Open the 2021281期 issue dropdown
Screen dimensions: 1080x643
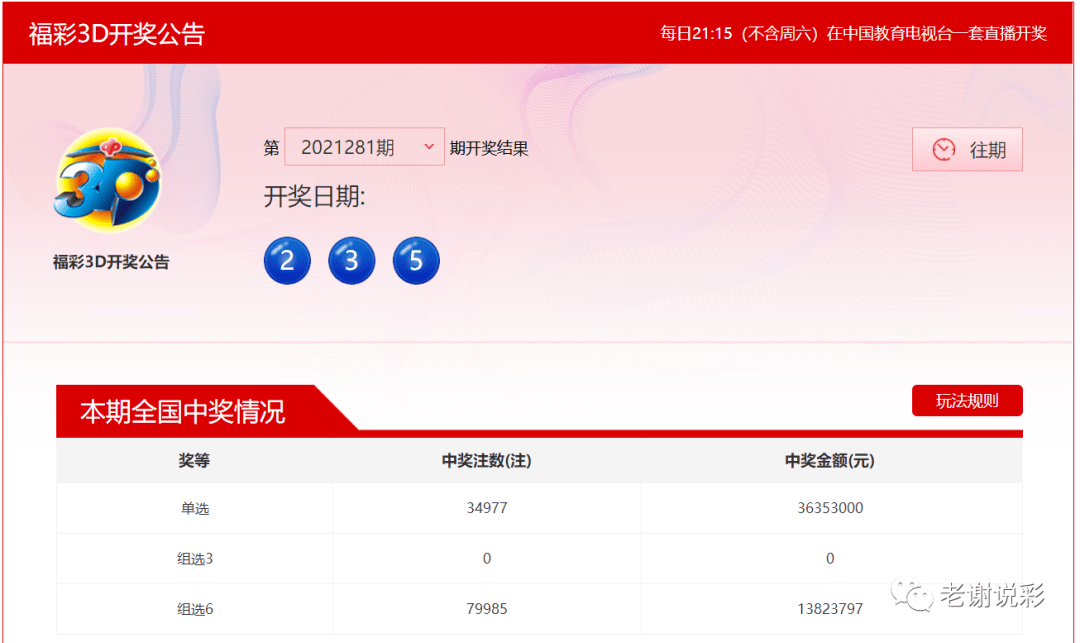(x=364, y=147)
